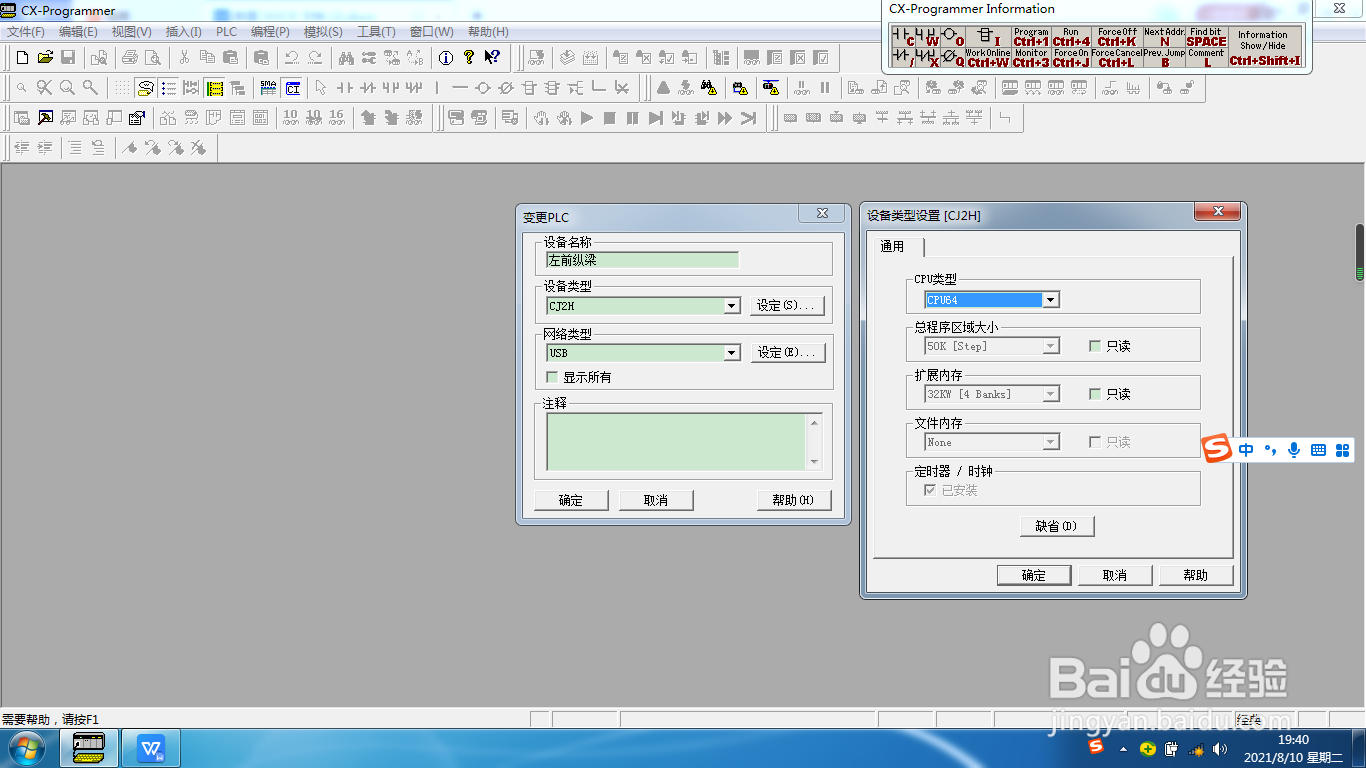Open the 文件内存 None dropdown

pos(1050,442)
